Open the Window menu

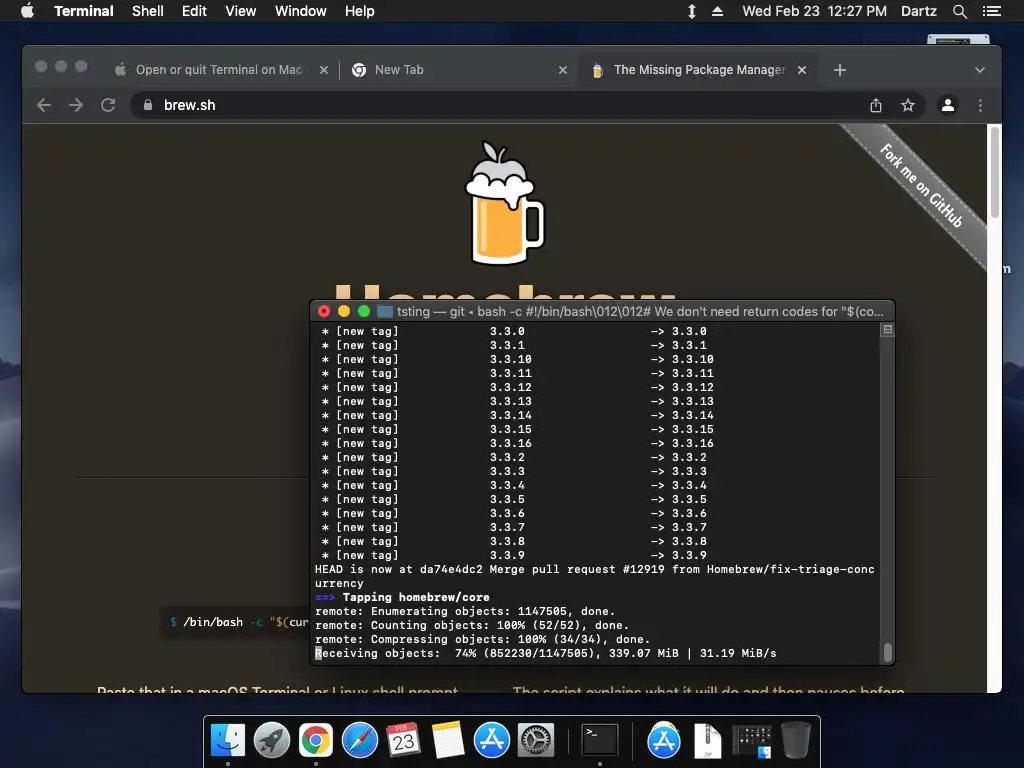coord(300,11)
